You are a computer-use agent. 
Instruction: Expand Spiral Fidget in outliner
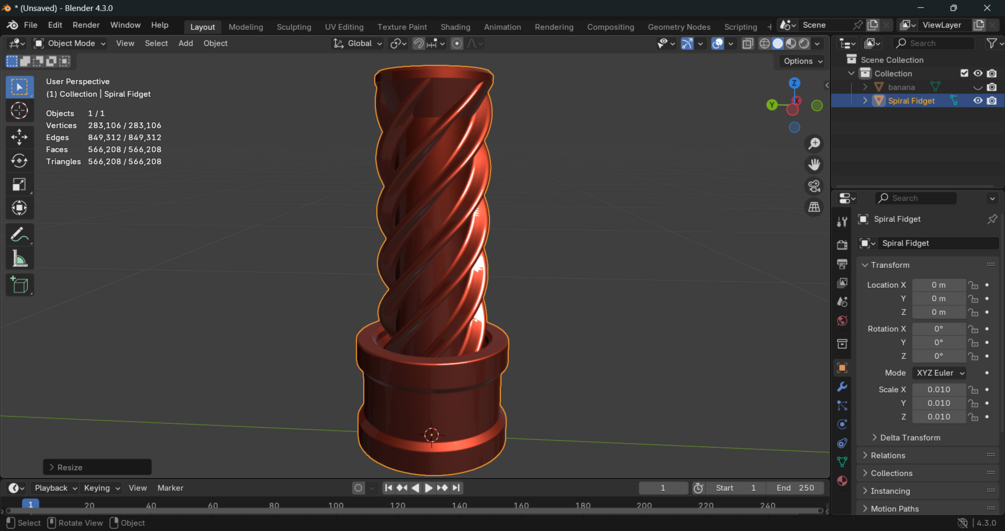[x=865, y=101]
